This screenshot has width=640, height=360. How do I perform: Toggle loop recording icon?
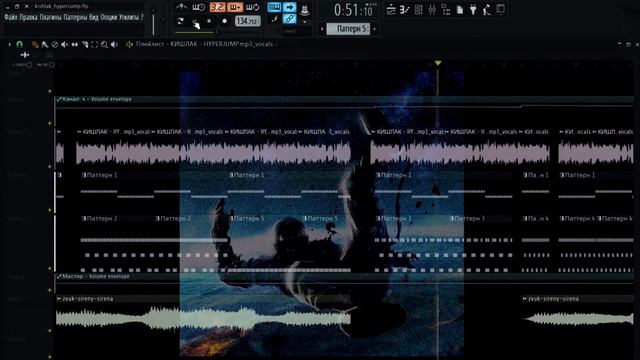point(253,7)
